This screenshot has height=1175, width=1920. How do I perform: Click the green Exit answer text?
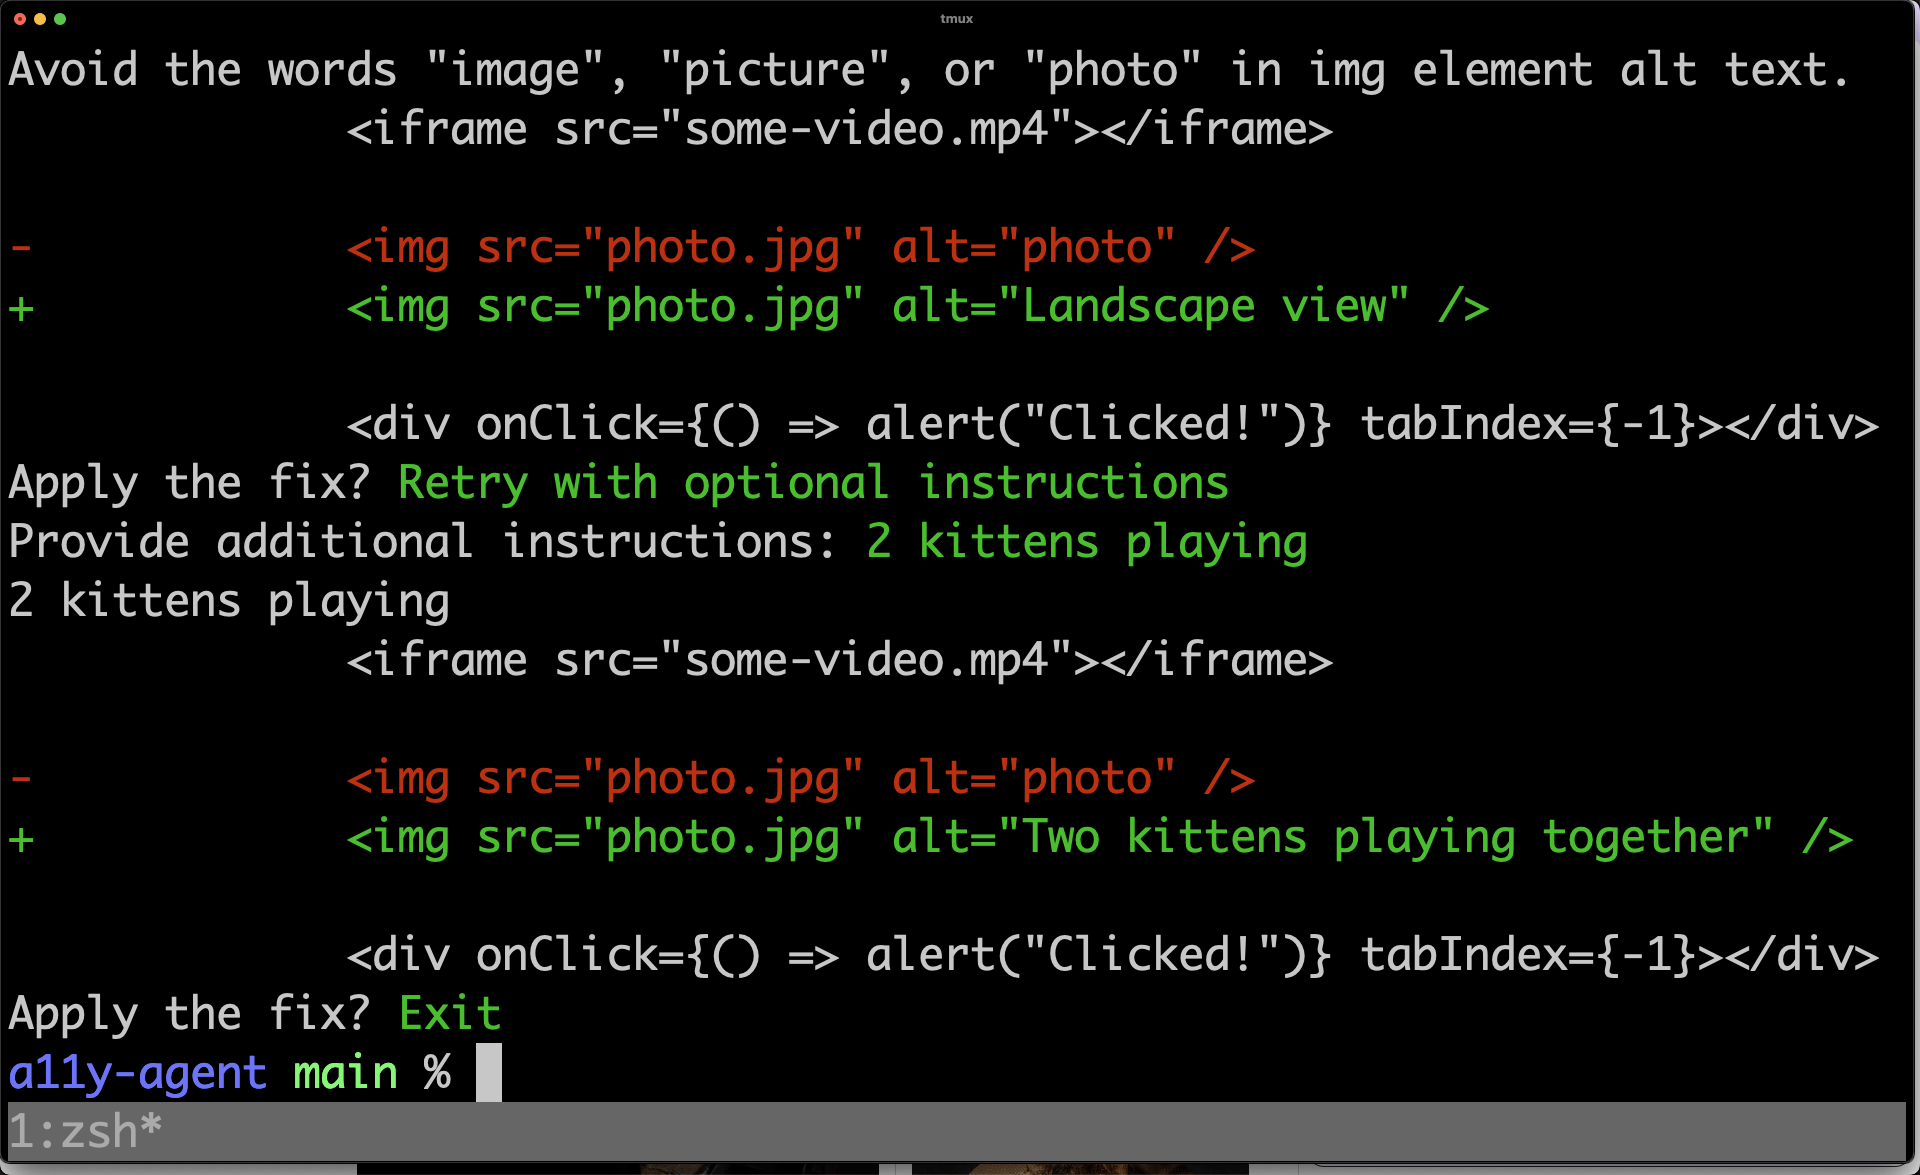click(x=449, y=1013)
